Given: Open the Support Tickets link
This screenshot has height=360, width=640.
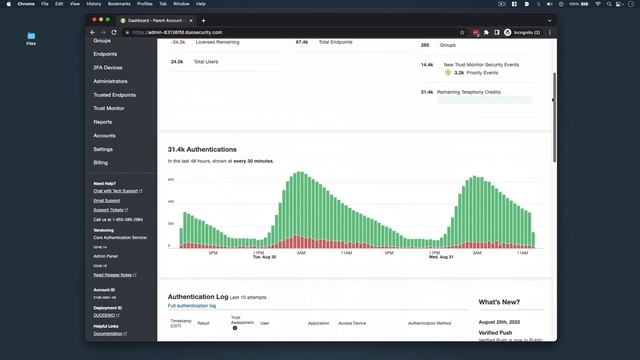Looking at the screenshot, I should [108, 210].
